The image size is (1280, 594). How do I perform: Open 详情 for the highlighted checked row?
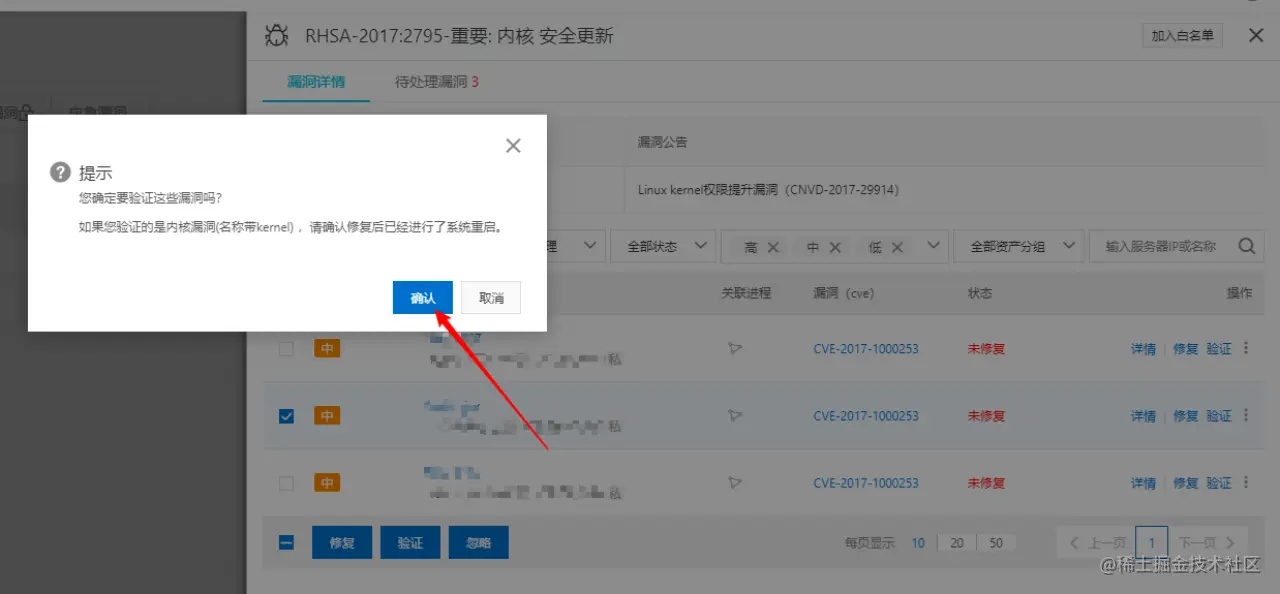pyautogui.click(x=1143, y=416)
